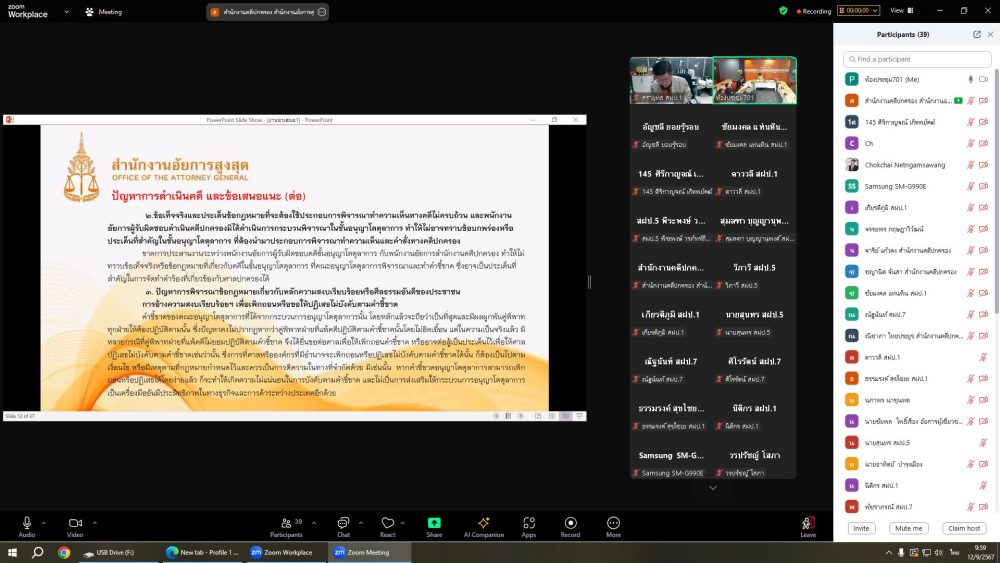Click the Mute me button
Screen dimensions: 1000x563
909,528
